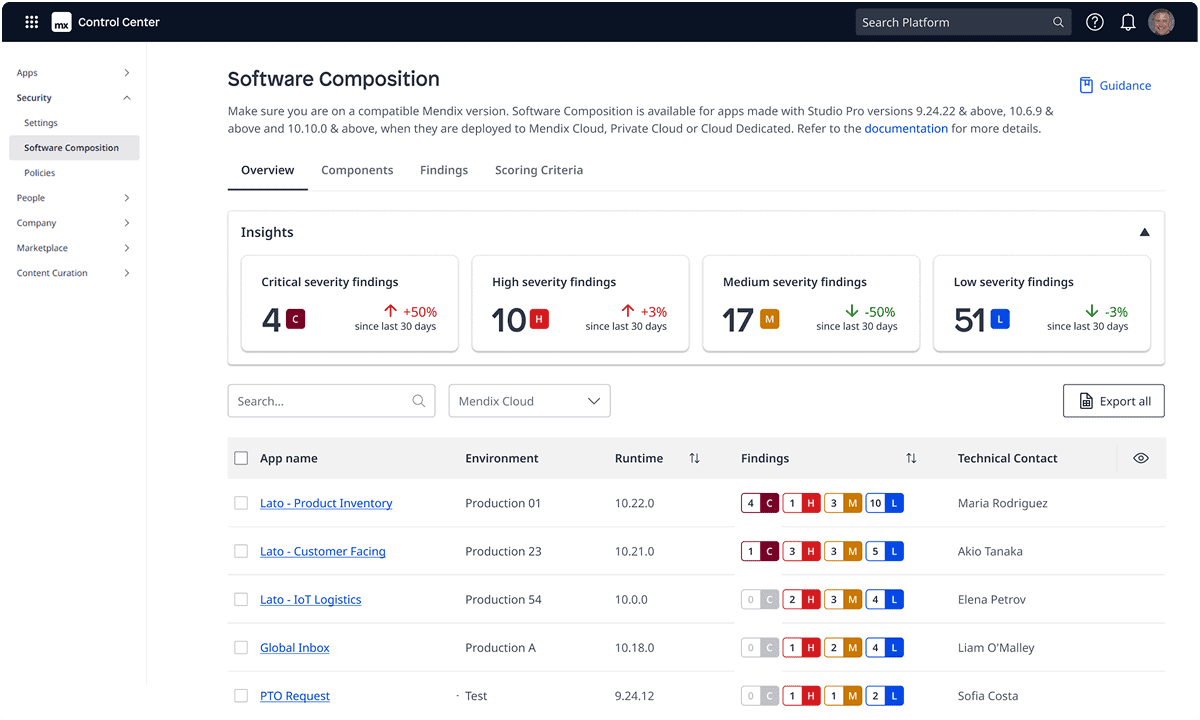Toggle column visibility eye icon
1200x720 pixels.
tap(1141, 458)
